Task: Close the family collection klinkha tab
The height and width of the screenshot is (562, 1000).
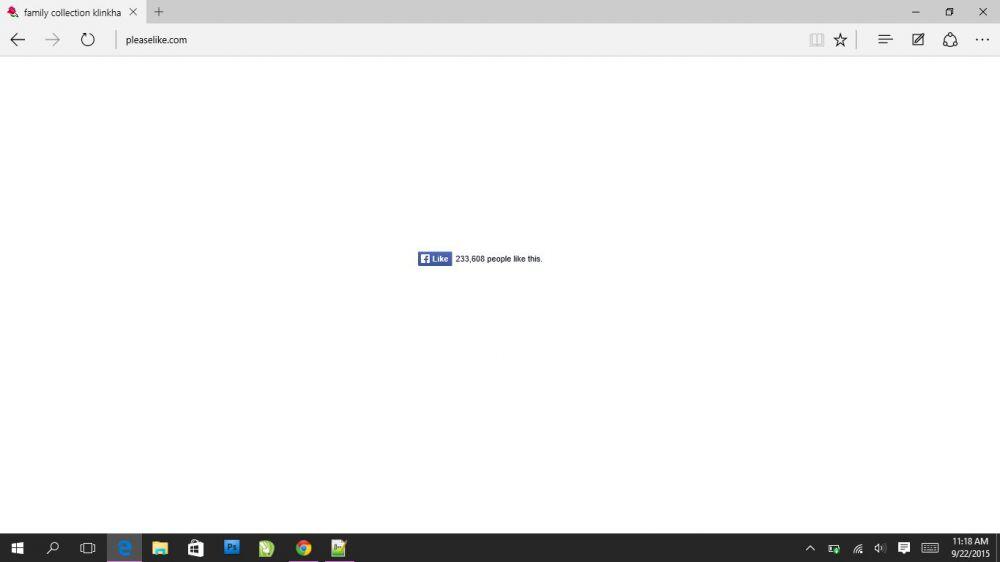Action: coord(133,12)
